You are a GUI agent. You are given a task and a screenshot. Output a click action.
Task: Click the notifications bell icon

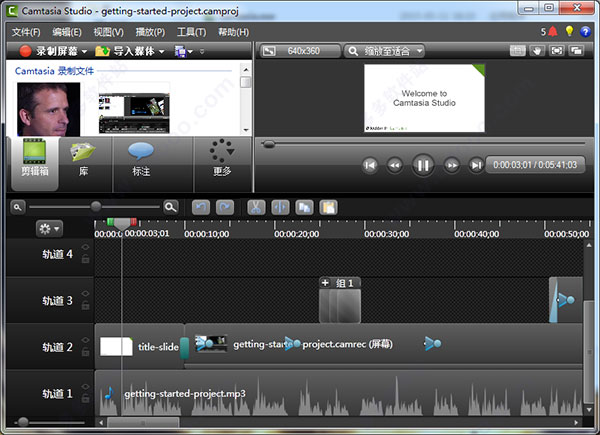[553, 31]
